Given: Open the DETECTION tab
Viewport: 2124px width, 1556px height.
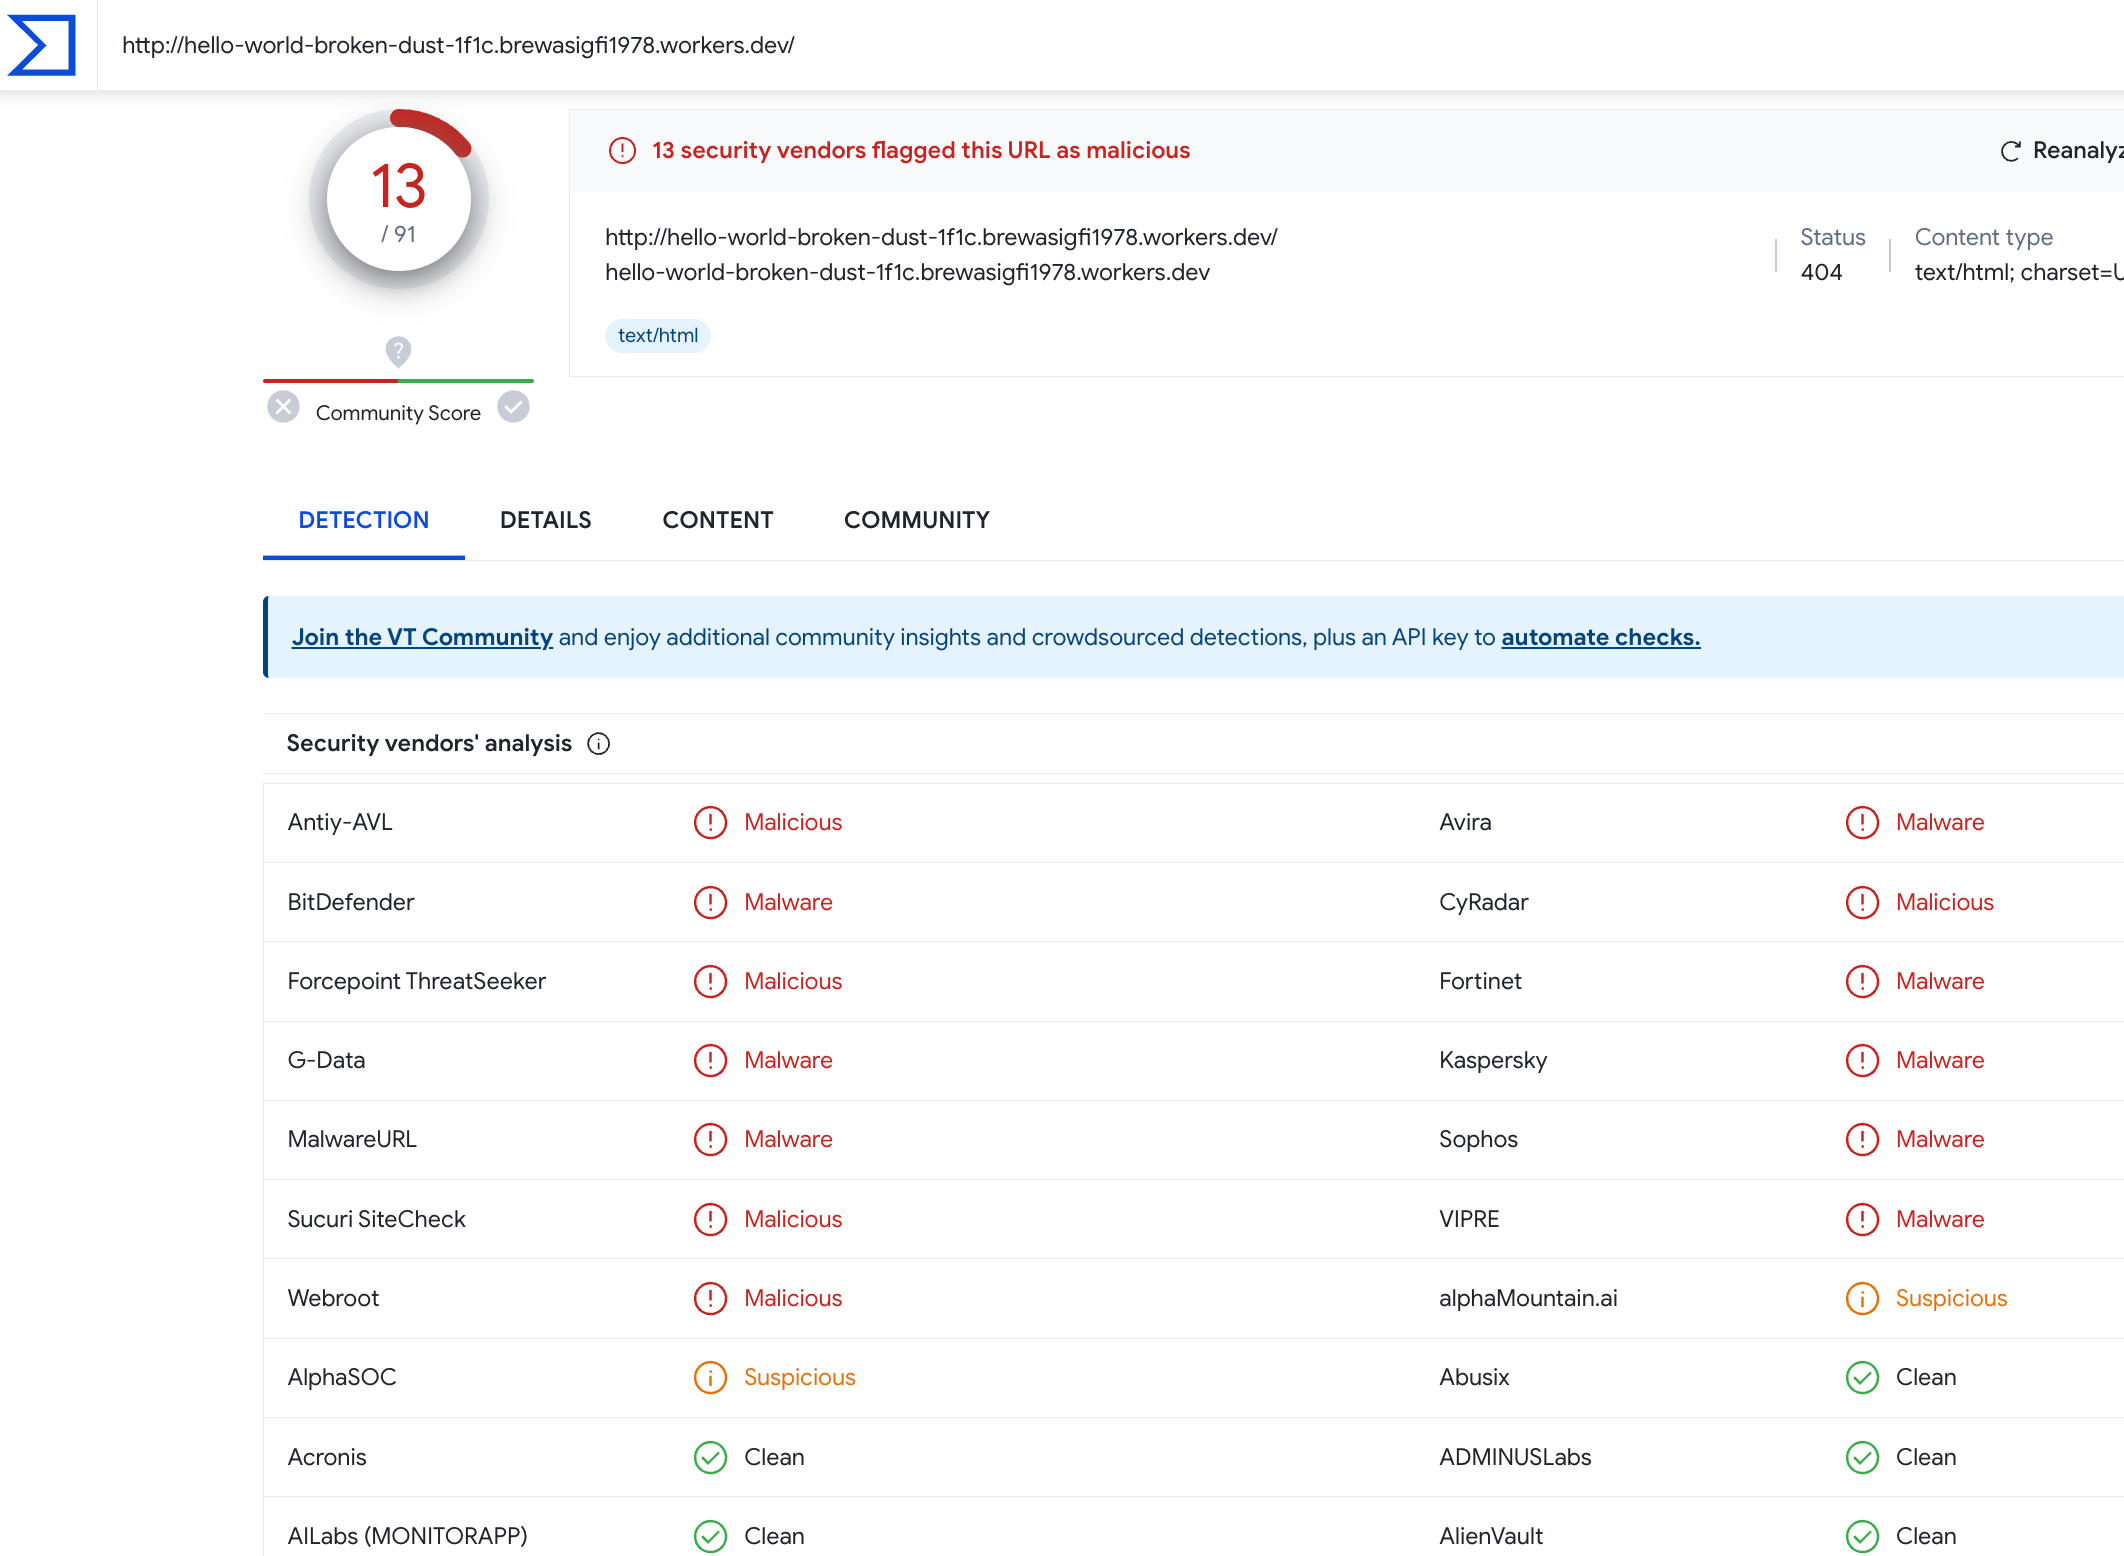Looking at the screenshot, I should coord(364,520).
